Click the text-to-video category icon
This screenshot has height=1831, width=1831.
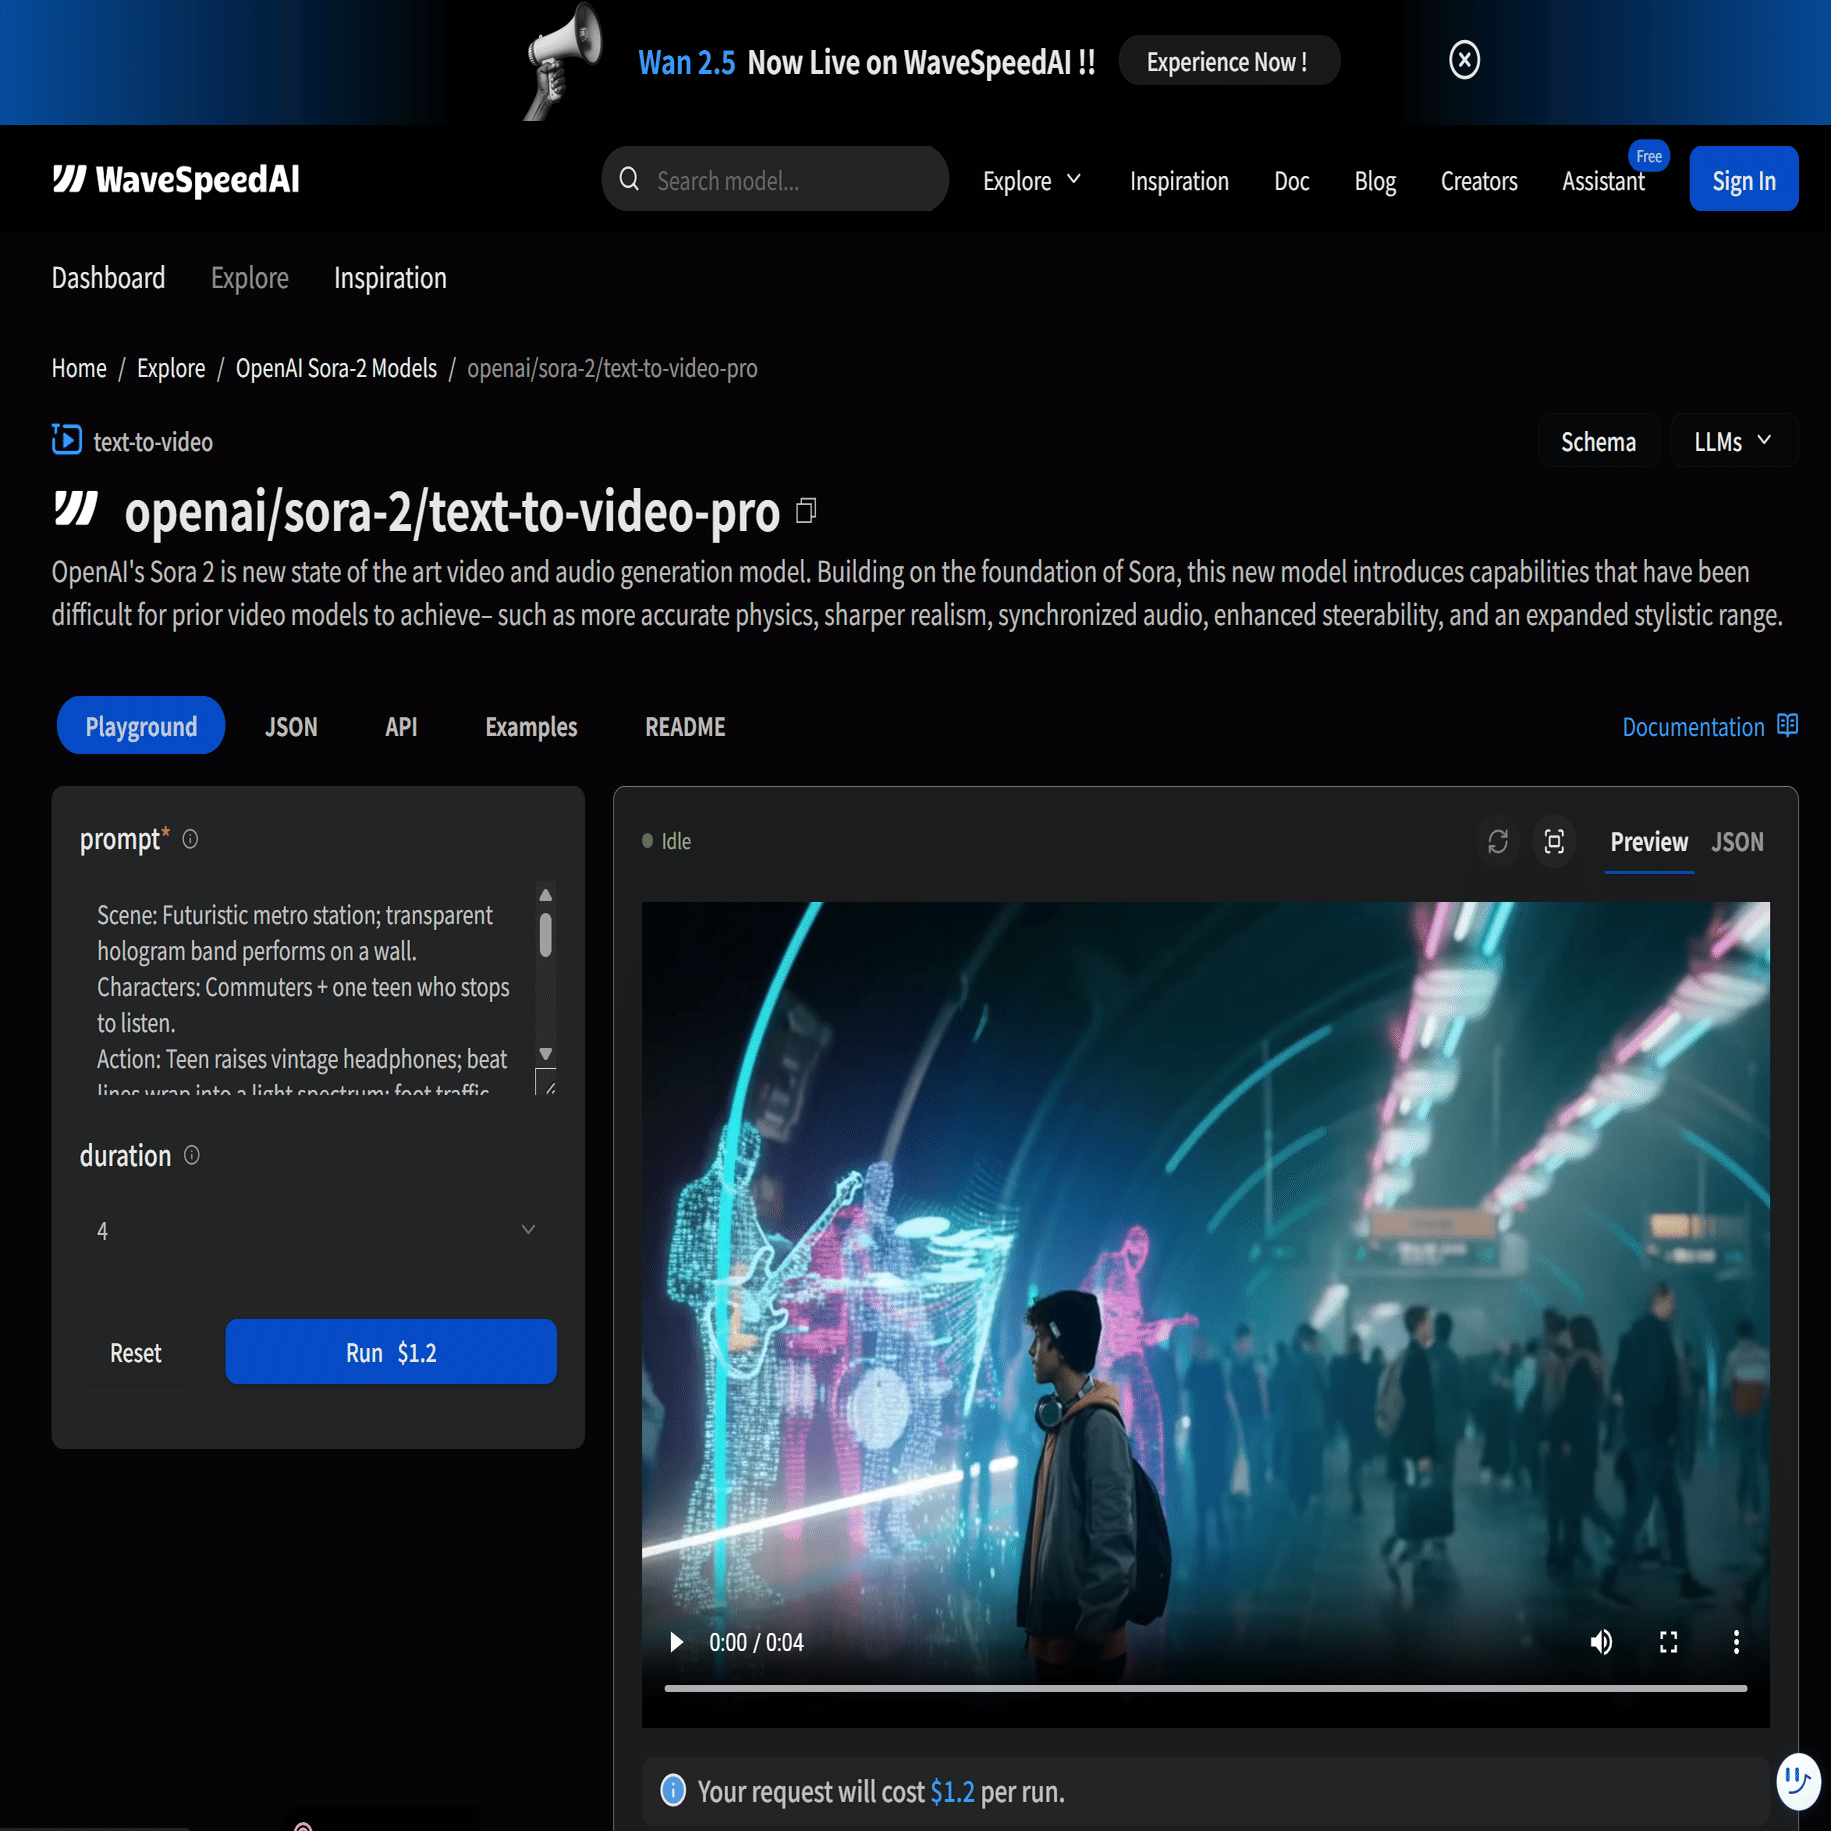(67, 440)
